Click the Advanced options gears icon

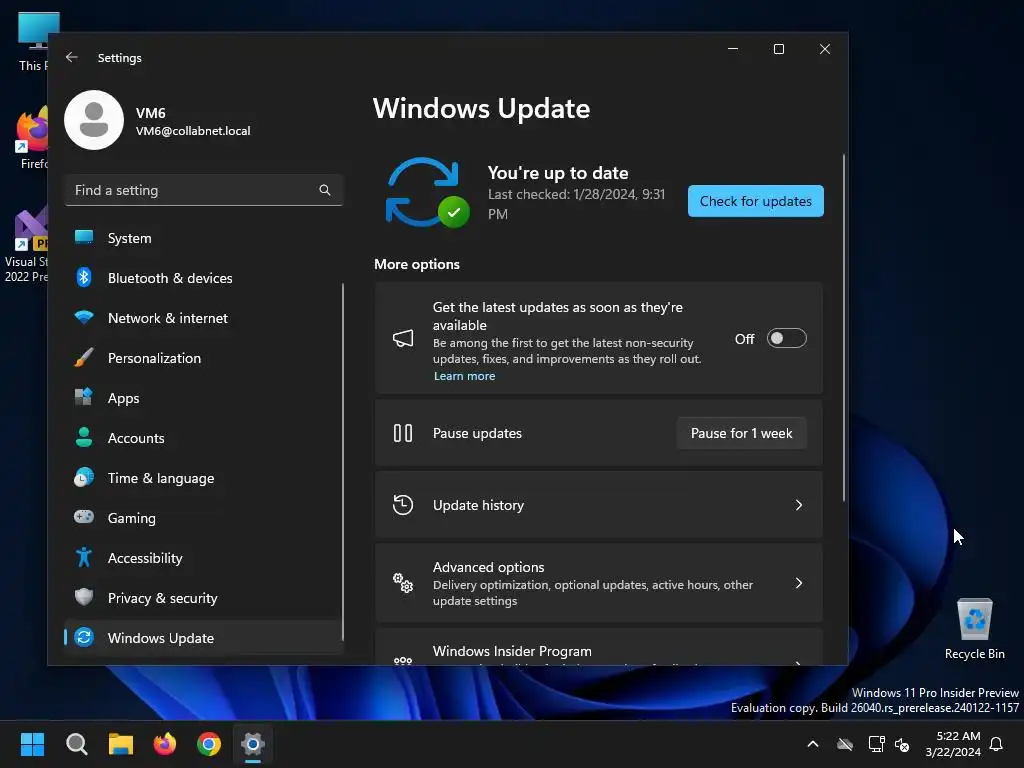coord(403,583)
